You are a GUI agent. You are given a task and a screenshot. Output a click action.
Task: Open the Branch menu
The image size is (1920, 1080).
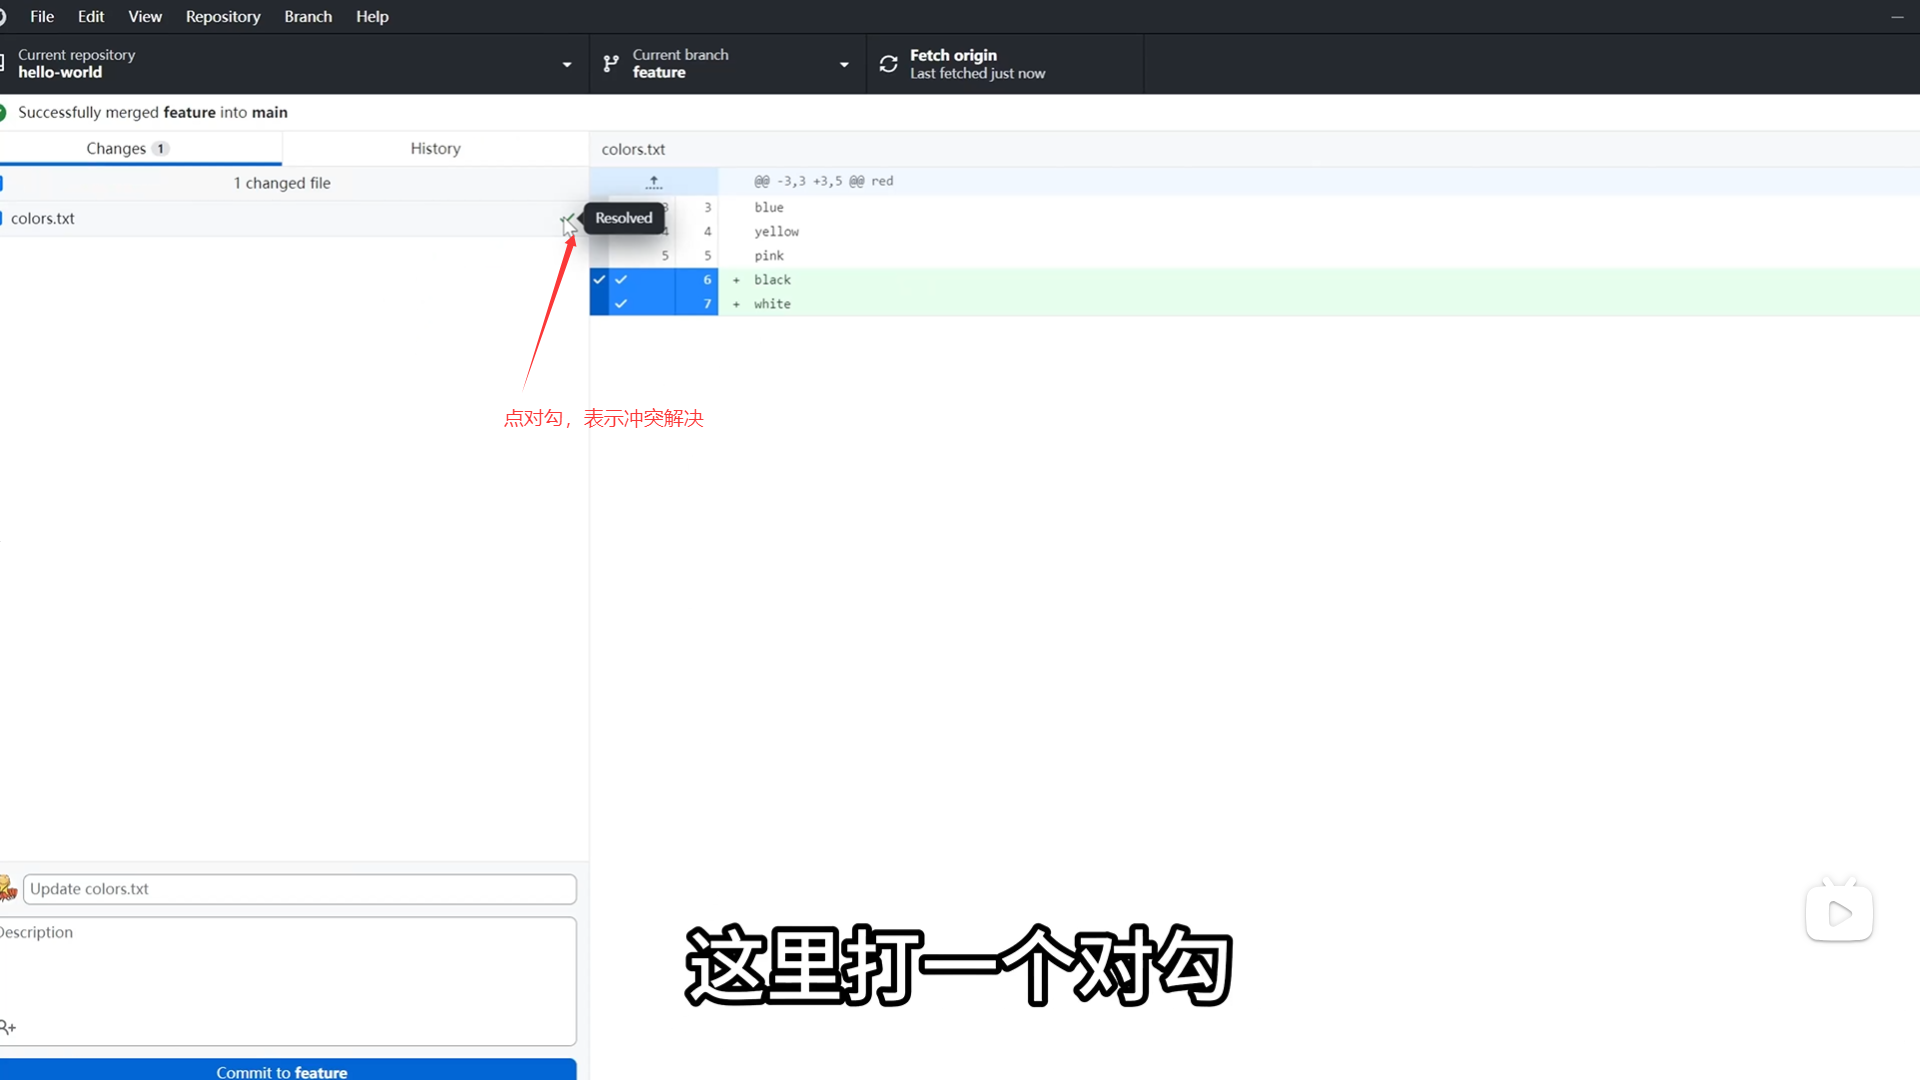[x=307, y=17]
